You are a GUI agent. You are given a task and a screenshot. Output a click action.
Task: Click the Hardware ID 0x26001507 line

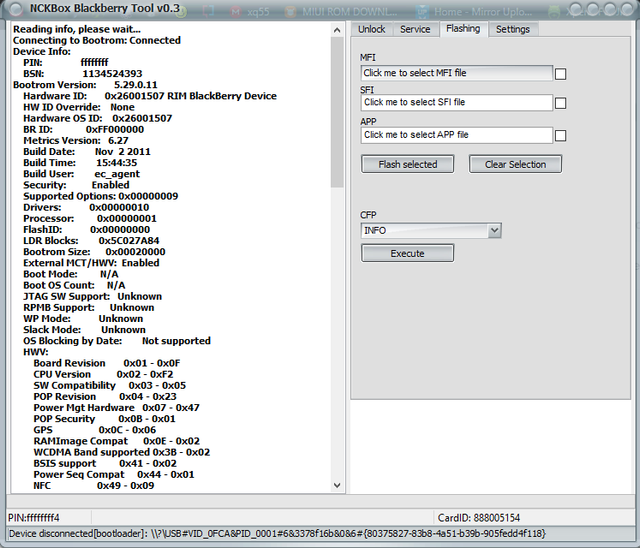(150, 96)
